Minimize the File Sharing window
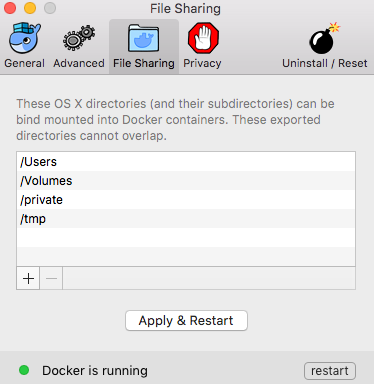The width and height of the screenshot is (374, 384). click(x=30, y=8)
